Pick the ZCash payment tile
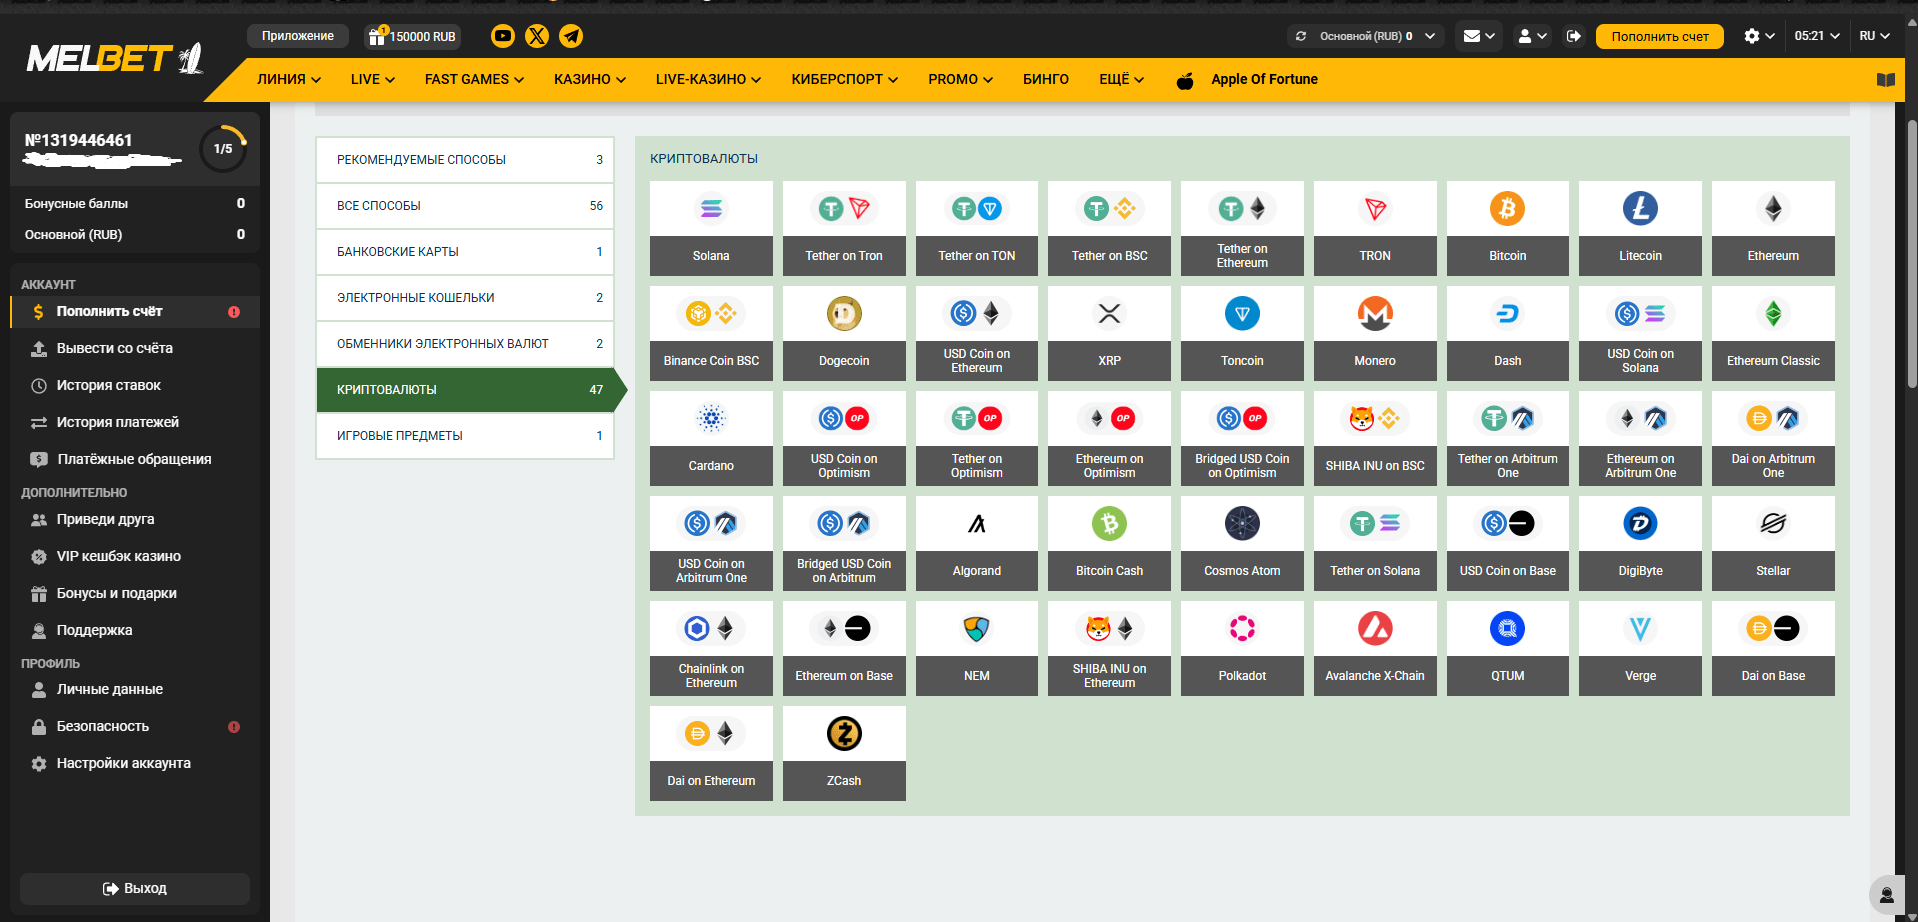The width and height of the screenshot is (1918, 922). point(844,753)
